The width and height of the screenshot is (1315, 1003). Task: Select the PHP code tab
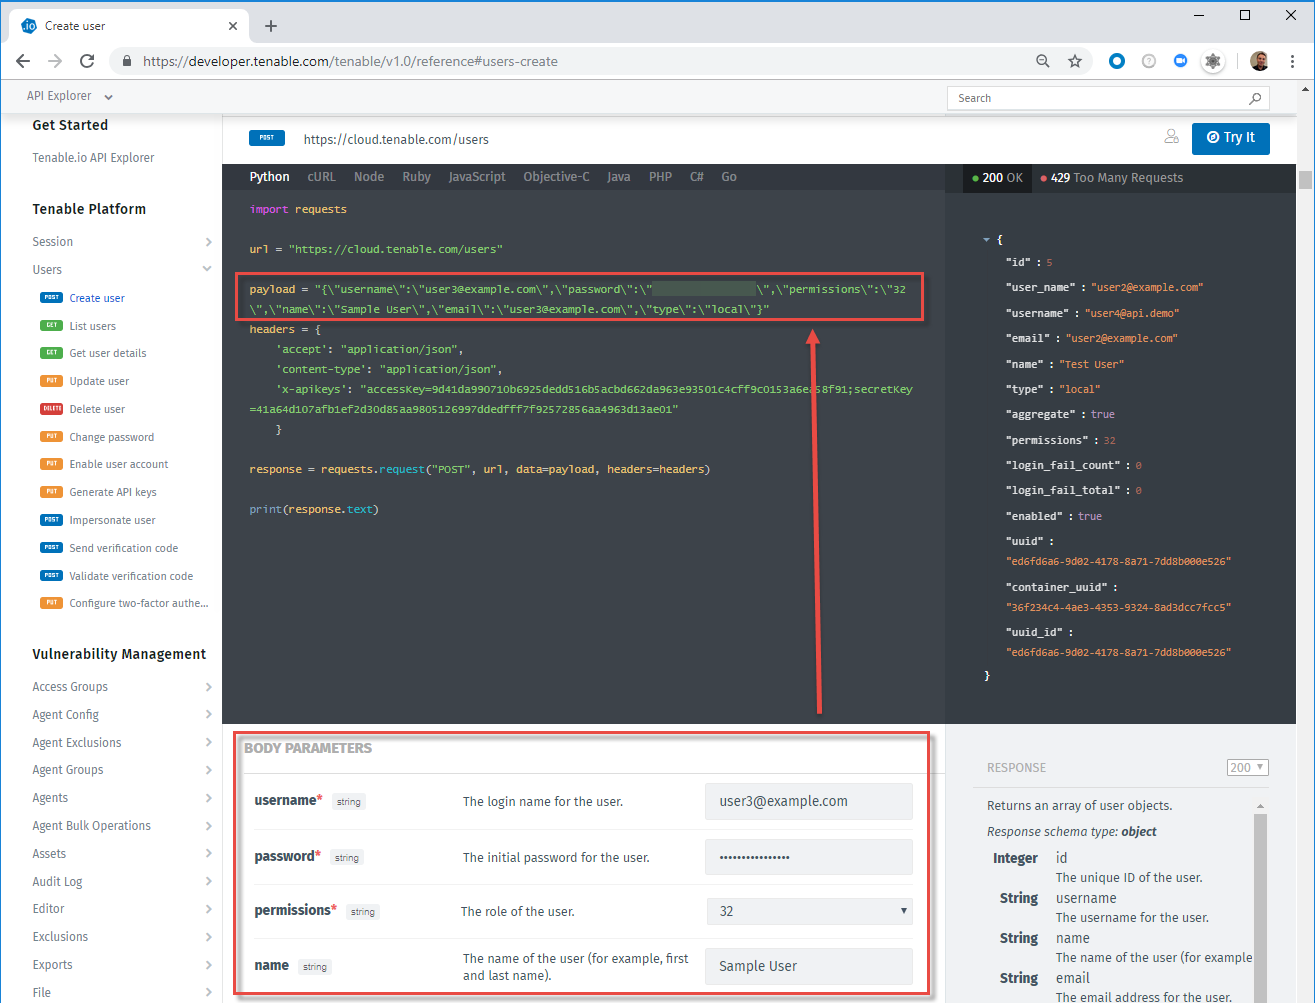coord(660,177)
